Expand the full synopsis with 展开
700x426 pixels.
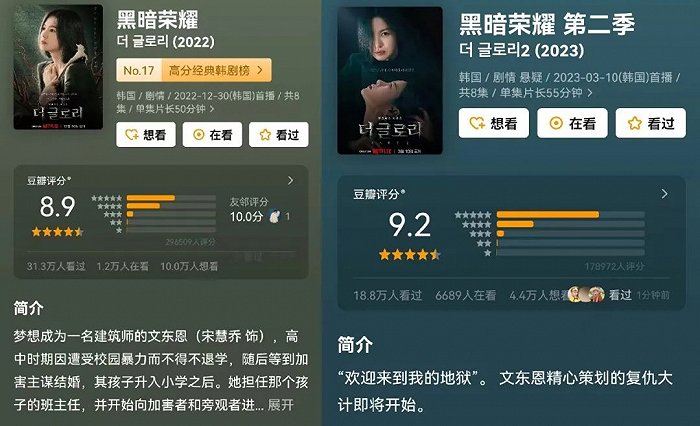pos(280,405)
